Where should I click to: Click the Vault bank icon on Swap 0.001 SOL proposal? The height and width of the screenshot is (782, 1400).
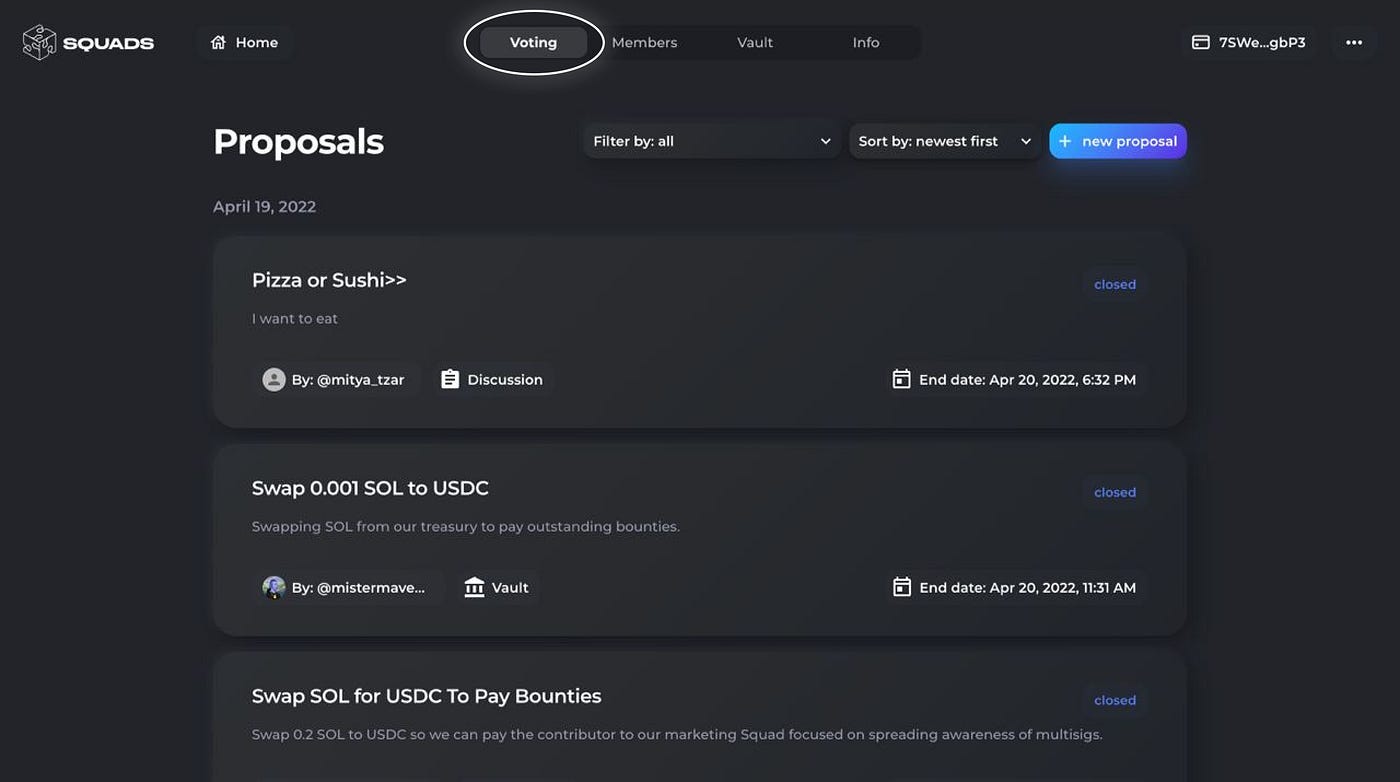click(x=474, y=587)
